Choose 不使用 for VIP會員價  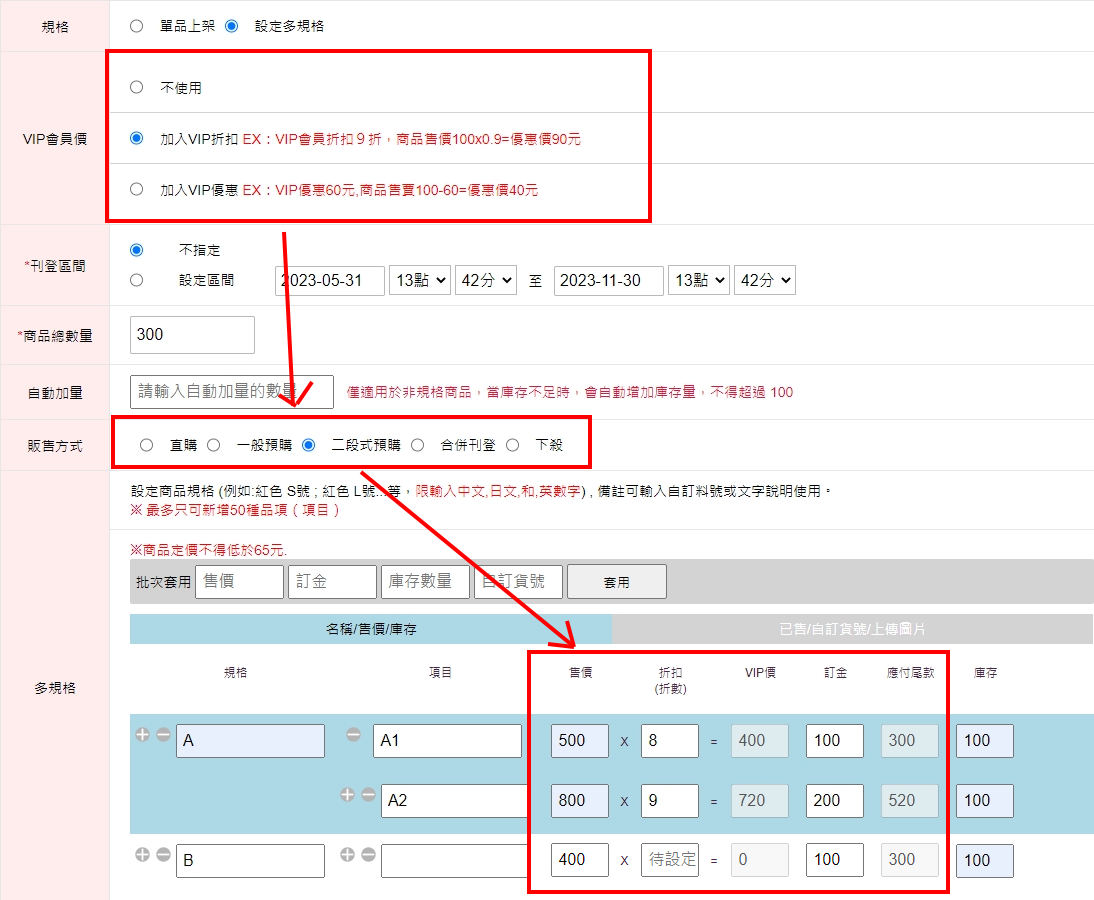(137, 88)
